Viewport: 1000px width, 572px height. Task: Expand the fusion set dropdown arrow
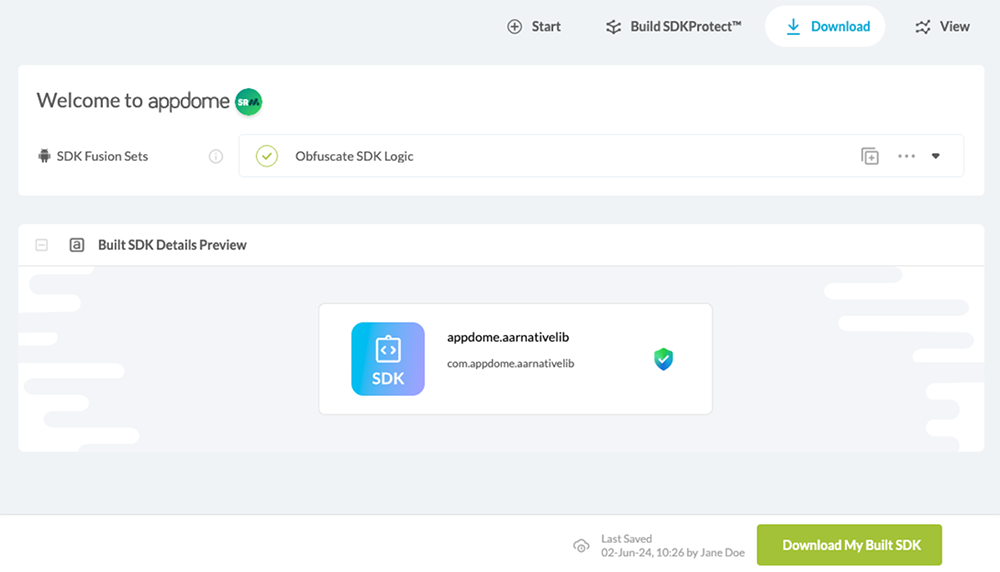pyautogui.click(x=936, y=156)
